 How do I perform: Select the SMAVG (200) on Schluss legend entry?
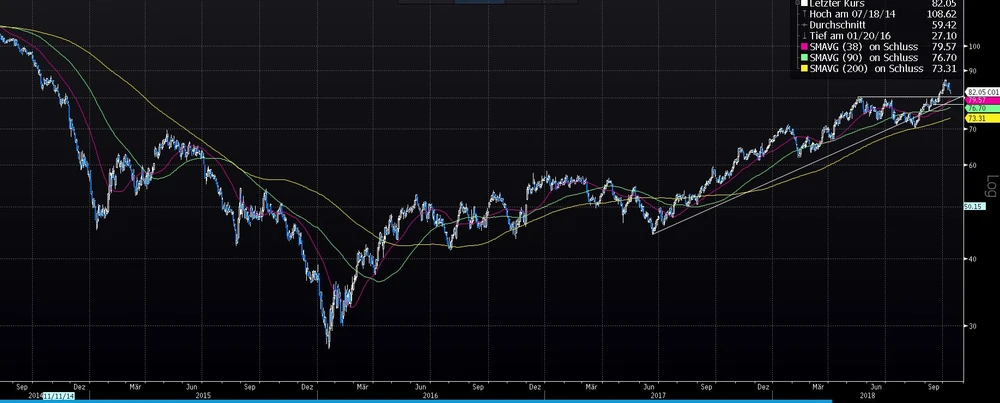(865, 68)
